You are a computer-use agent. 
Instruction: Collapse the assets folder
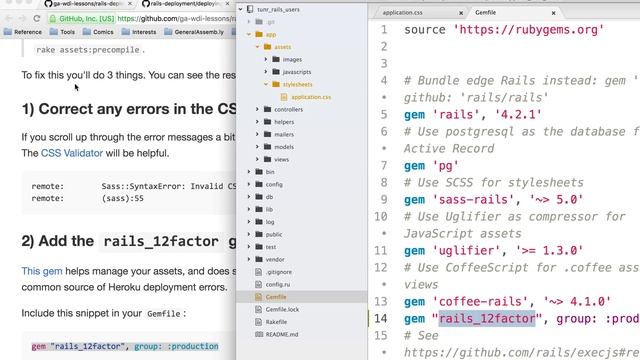[258, 47]
